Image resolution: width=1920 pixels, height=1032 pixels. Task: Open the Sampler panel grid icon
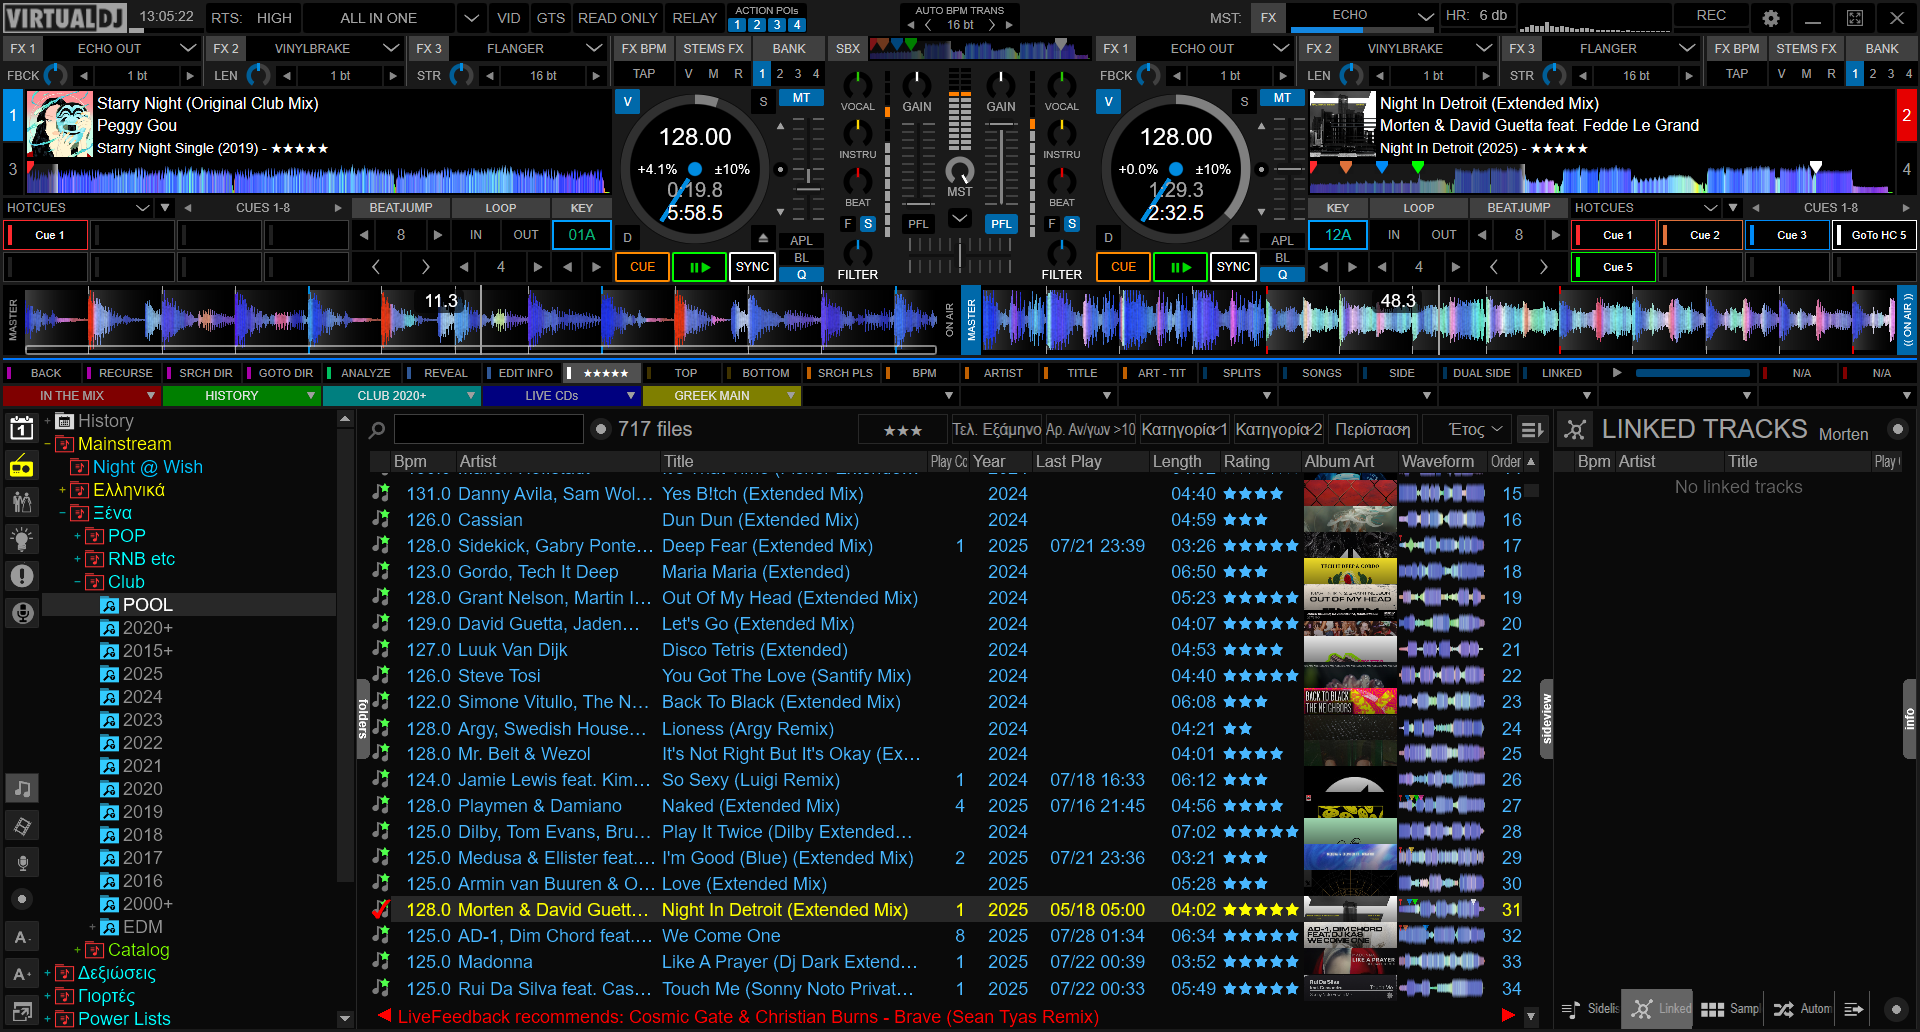(1712, 1010)
